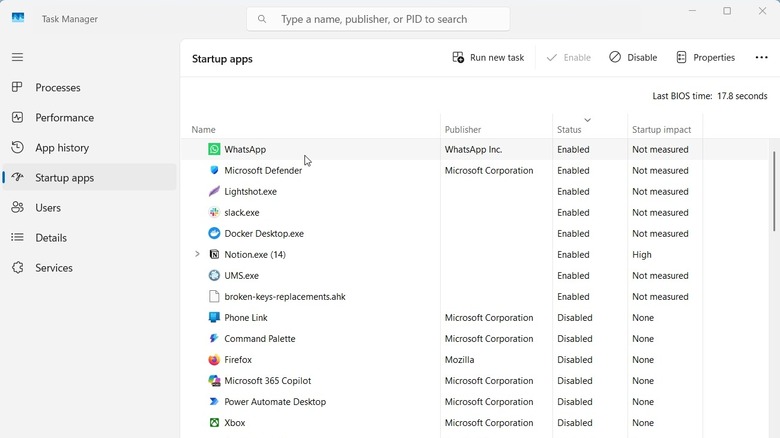Click the Status column sort chevron
780x438 pixels.
(x=587, y=120)
